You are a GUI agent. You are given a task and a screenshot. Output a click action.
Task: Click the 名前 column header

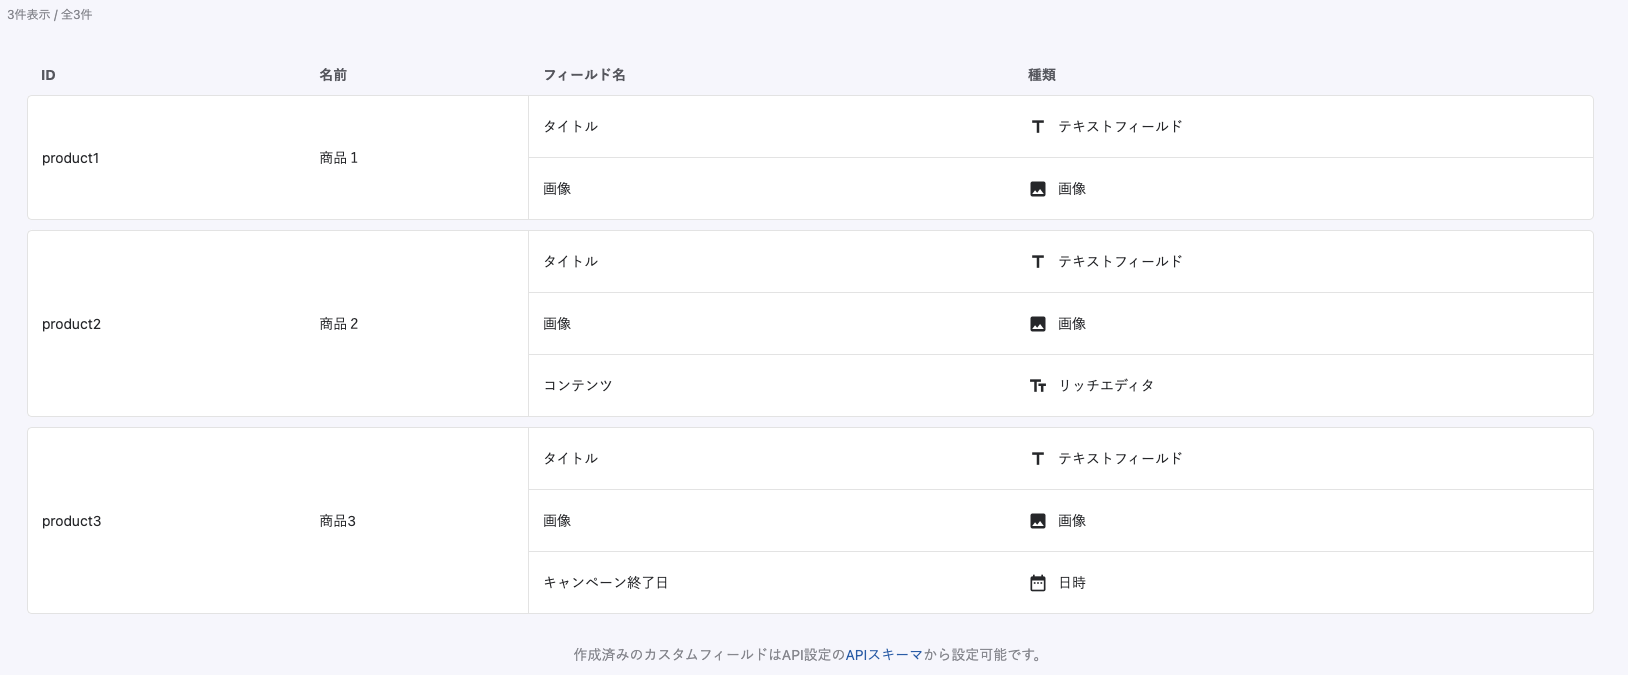click(333, 75)
